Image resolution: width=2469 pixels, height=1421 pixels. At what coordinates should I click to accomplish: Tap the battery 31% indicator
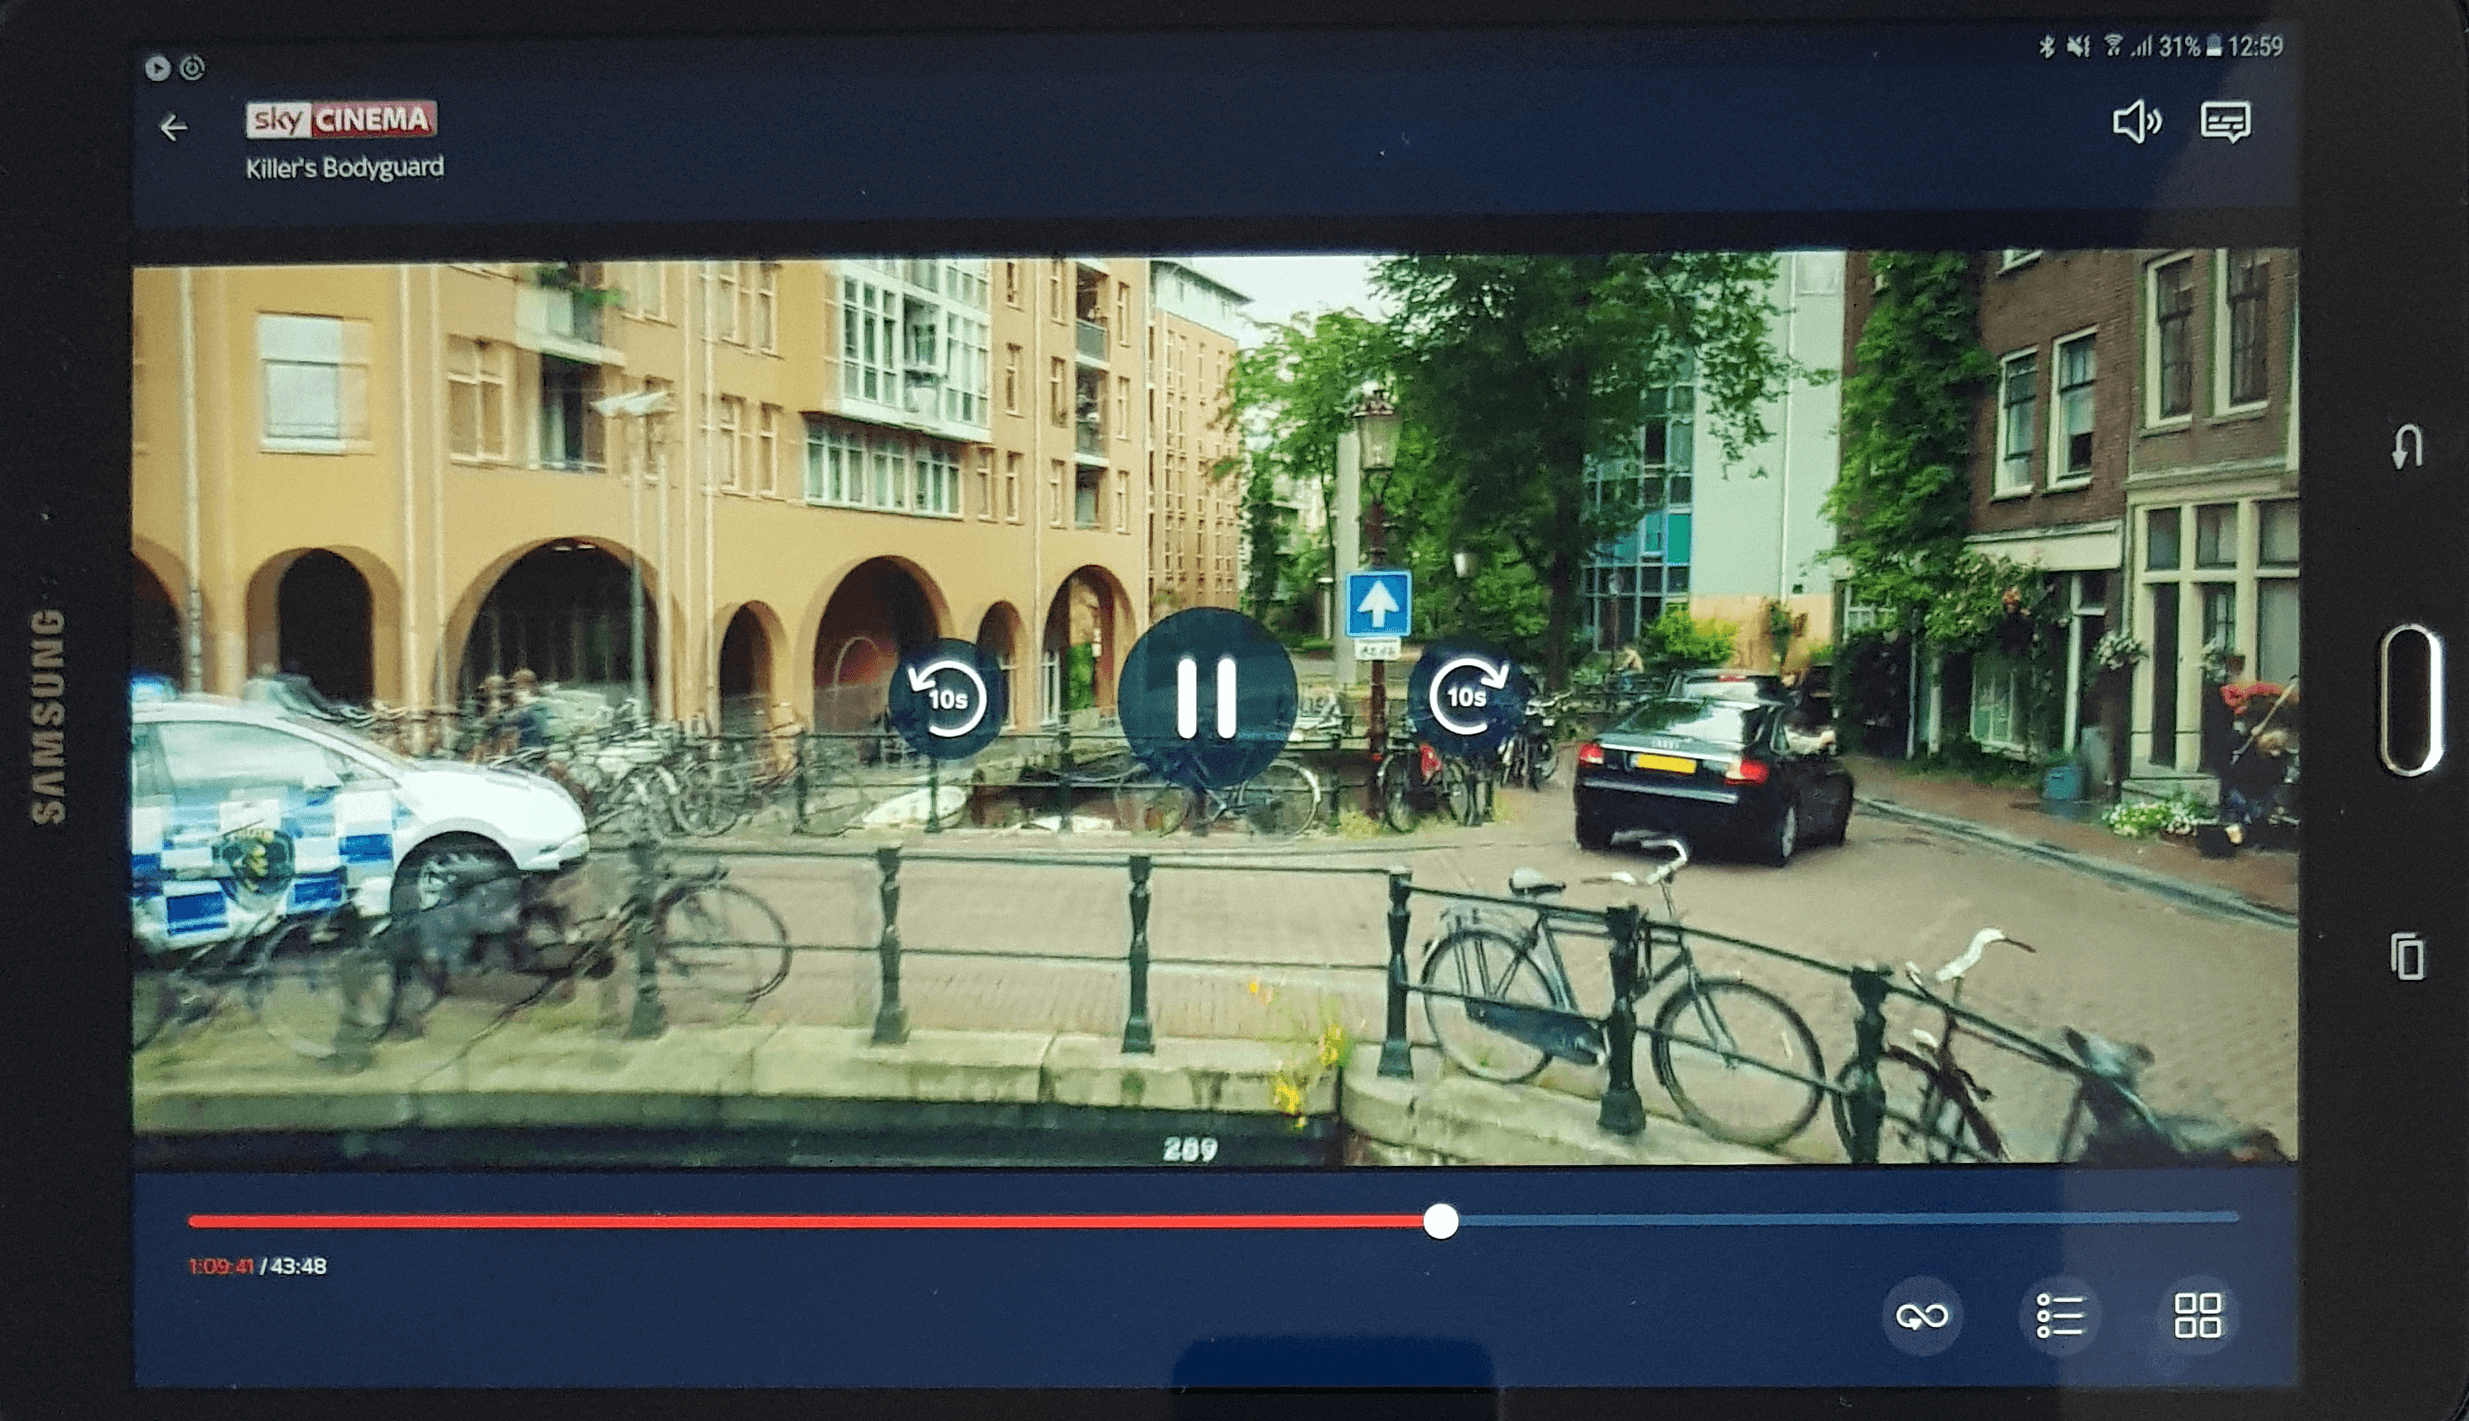pos(2190,46)
